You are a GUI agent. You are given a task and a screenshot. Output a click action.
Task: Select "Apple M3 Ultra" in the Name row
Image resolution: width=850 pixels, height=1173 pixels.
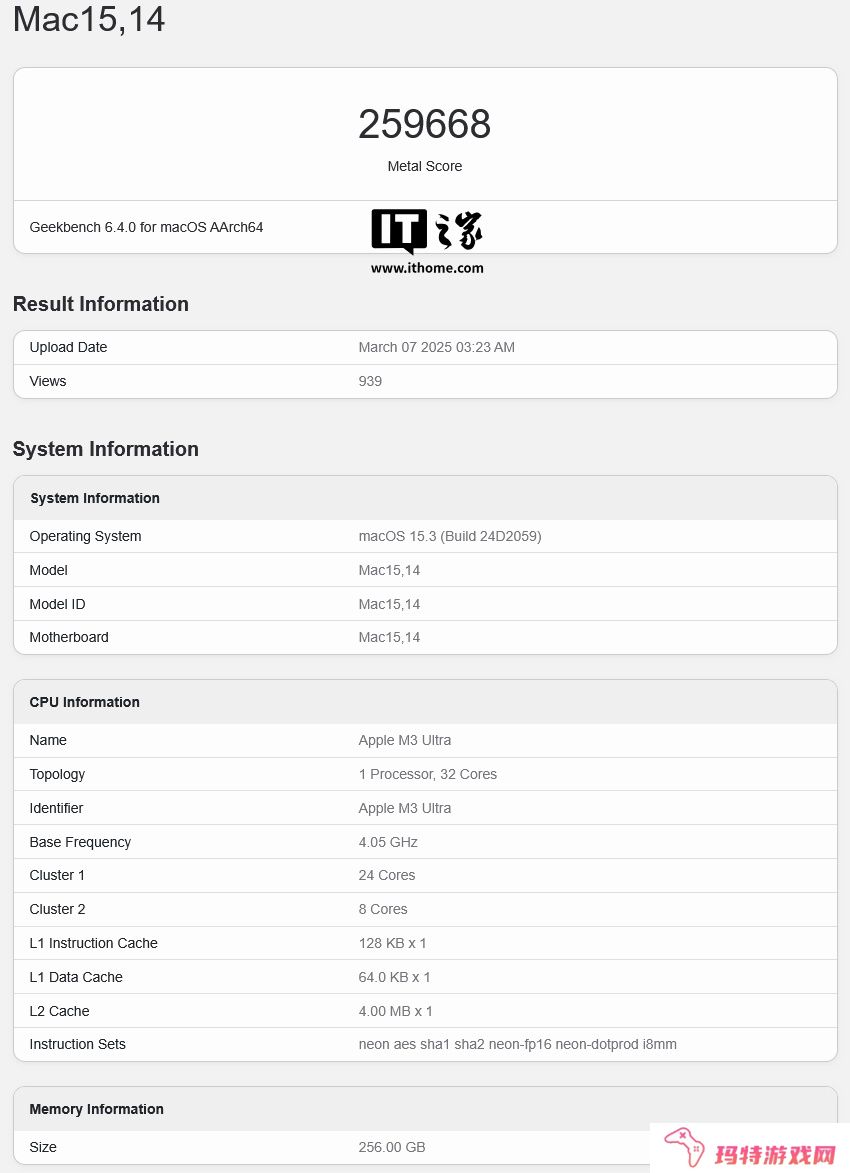click(x=405, y=741)
